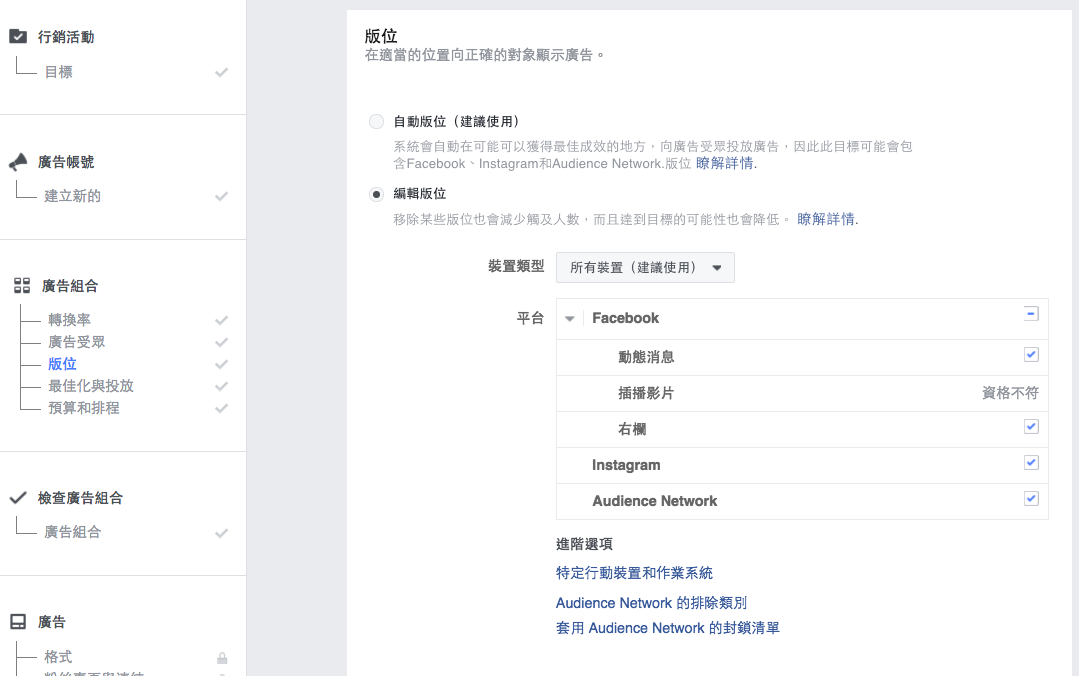Click the Audience Network platform label

tap(654, 500)
